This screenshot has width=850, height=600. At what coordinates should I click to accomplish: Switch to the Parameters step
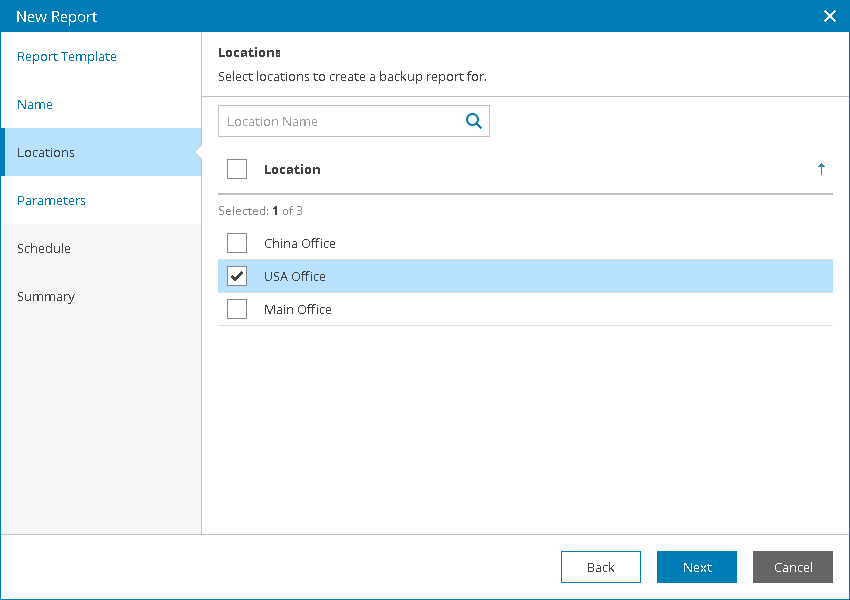51,201
